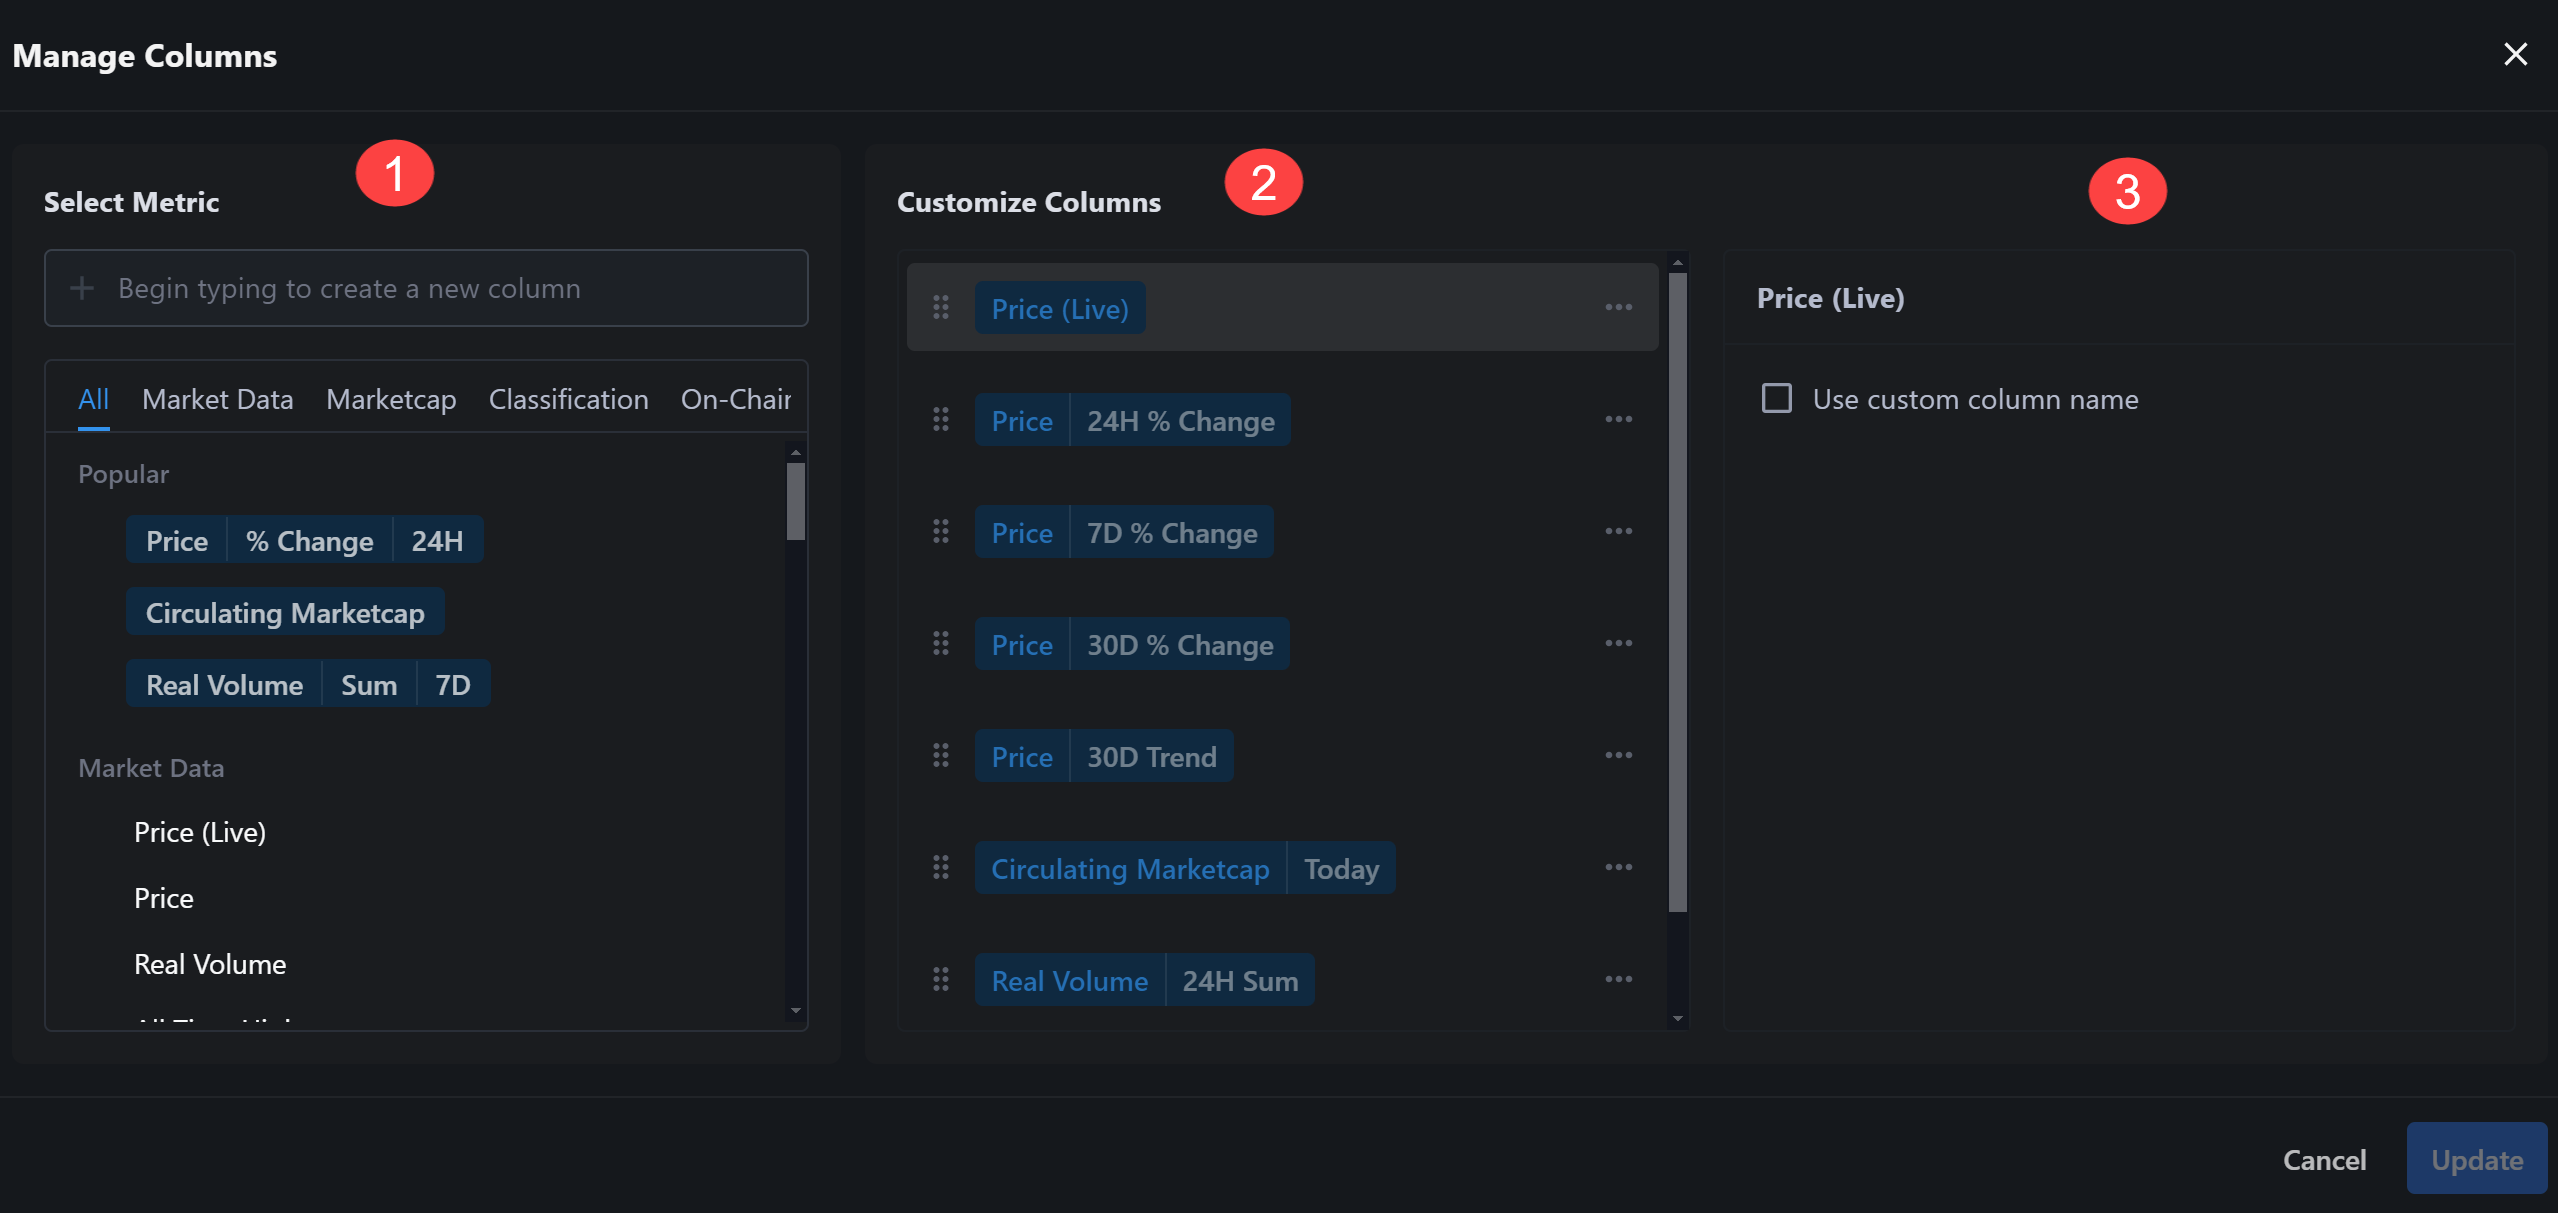Click the plus icon in new column field
2558x1213 pixels.
click(x=82, y=289)
